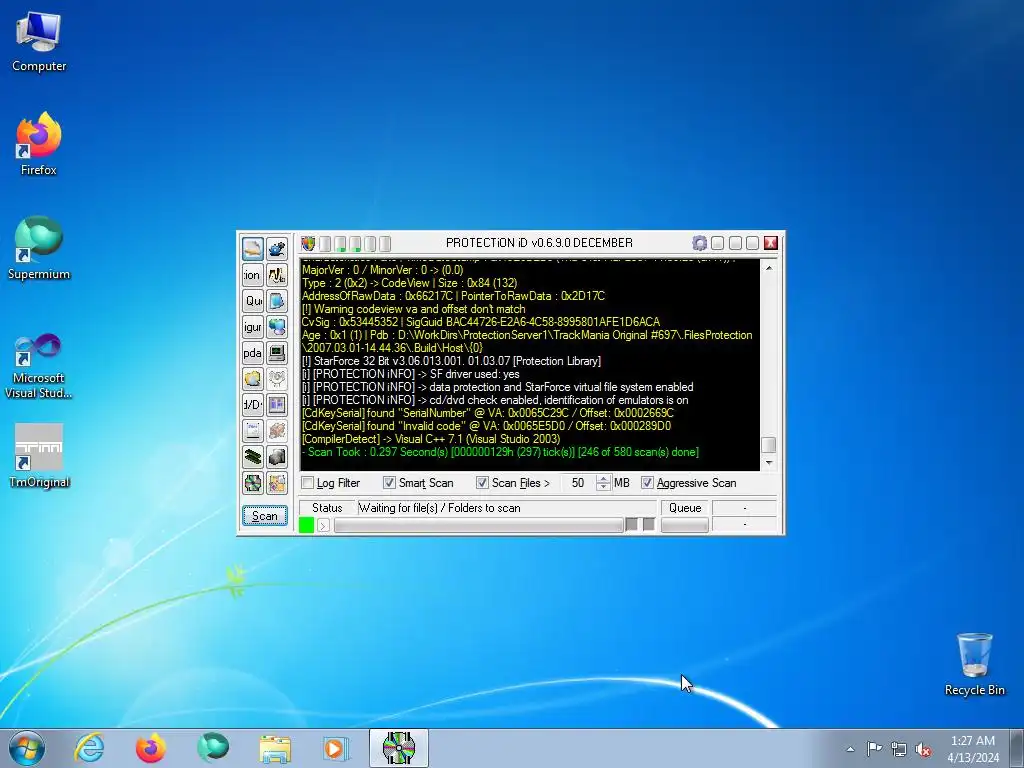The width and height of the screenshot is (1024, 768).
Task: Click the scrollbar thumb in the log pane
Action: pos(769,445)
